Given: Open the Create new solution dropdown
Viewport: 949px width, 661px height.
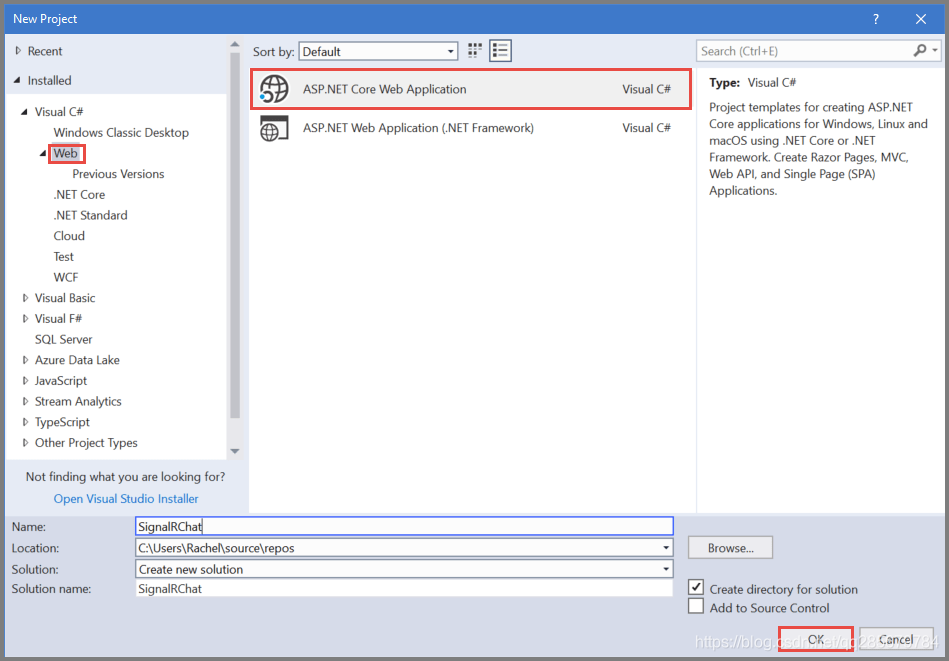Looking at the screenshot, I should pyautogui.click(x=664, y=568).
